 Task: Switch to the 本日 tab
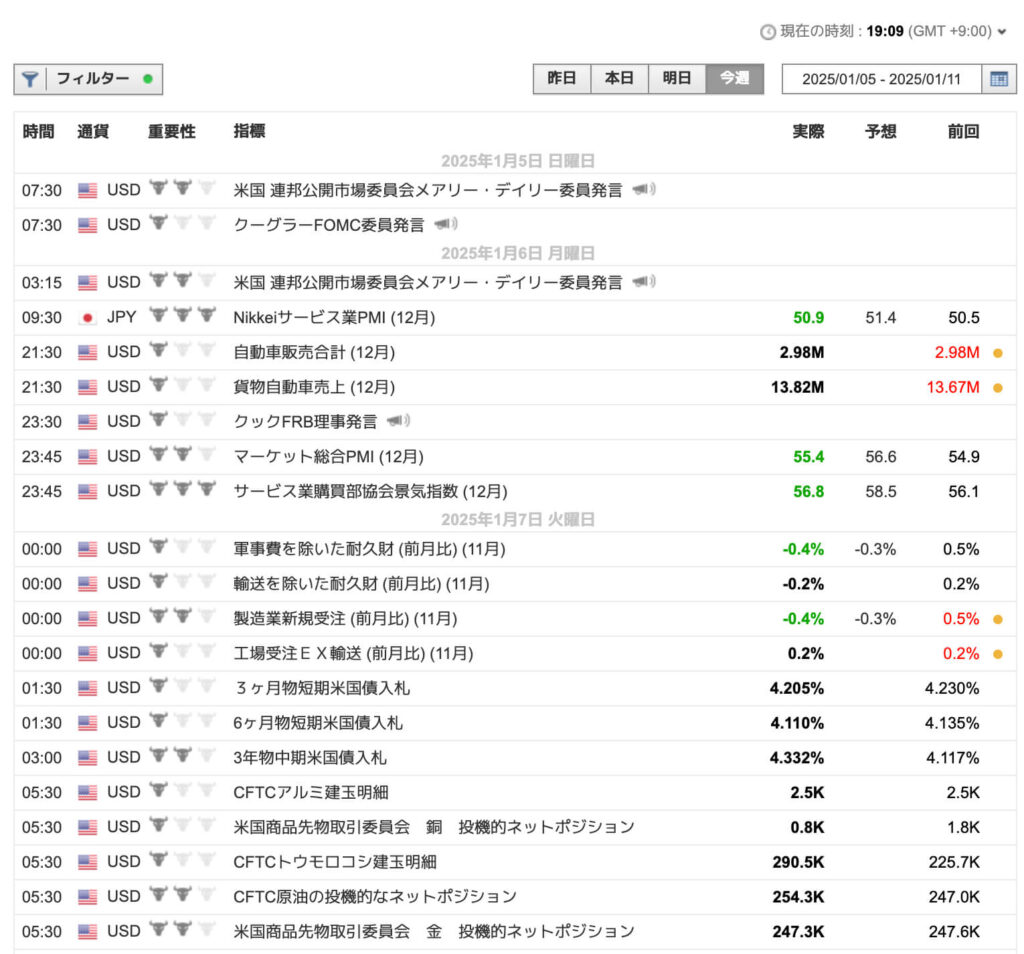pos(620,78)
